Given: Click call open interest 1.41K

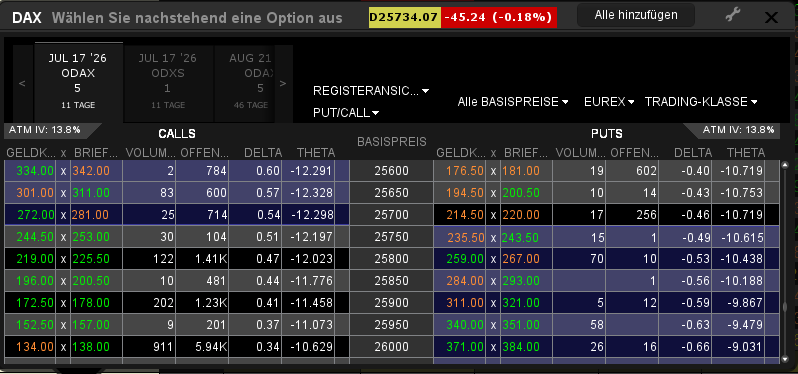Looking at the screenshot, I should [x=211, y=258].
